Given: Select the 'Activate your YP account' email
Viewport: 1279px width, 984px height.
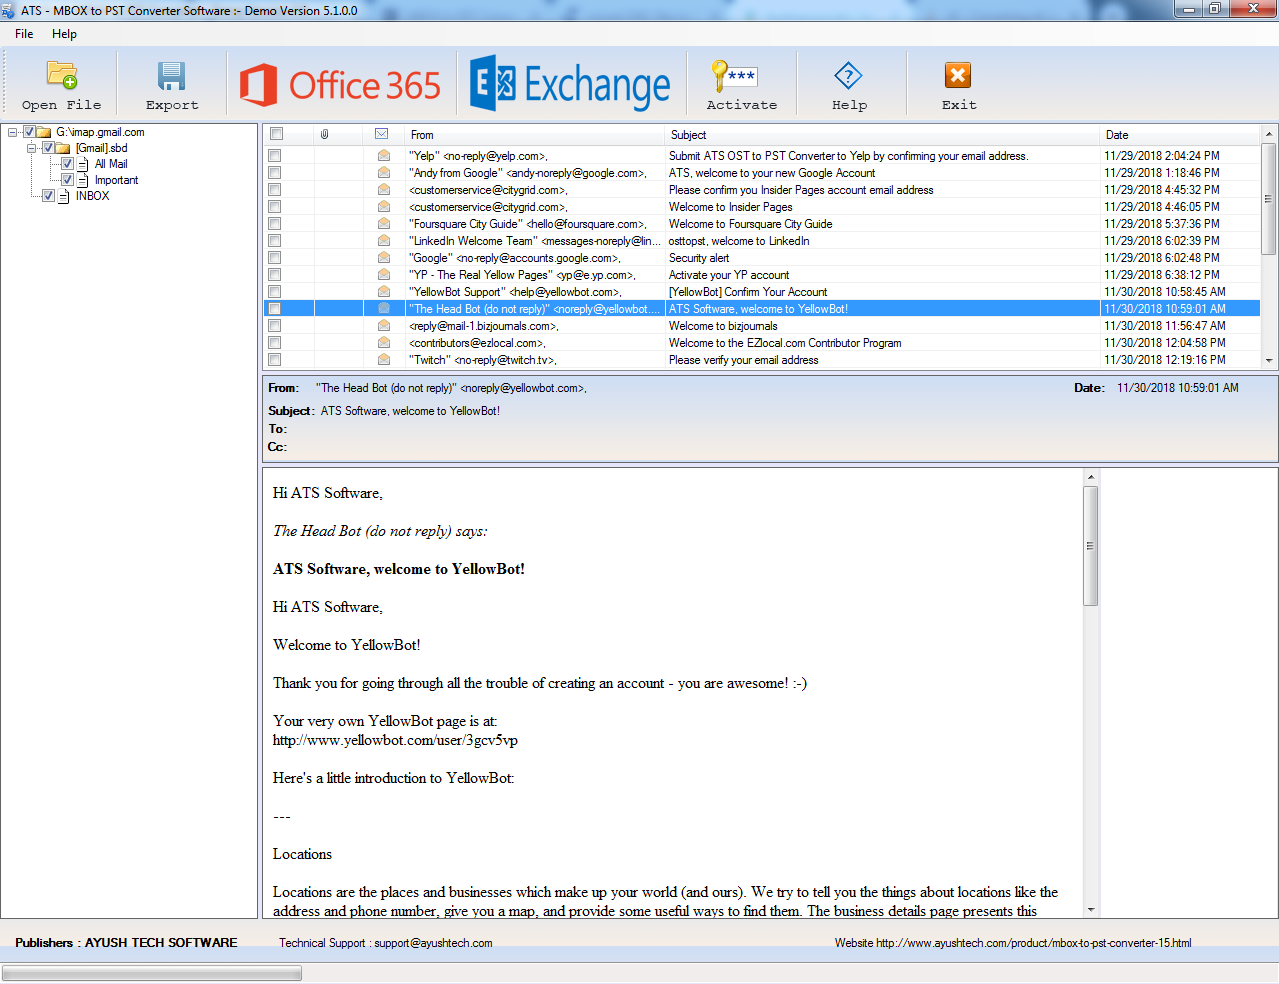Looking at the screenshot, I should [762, 275].
